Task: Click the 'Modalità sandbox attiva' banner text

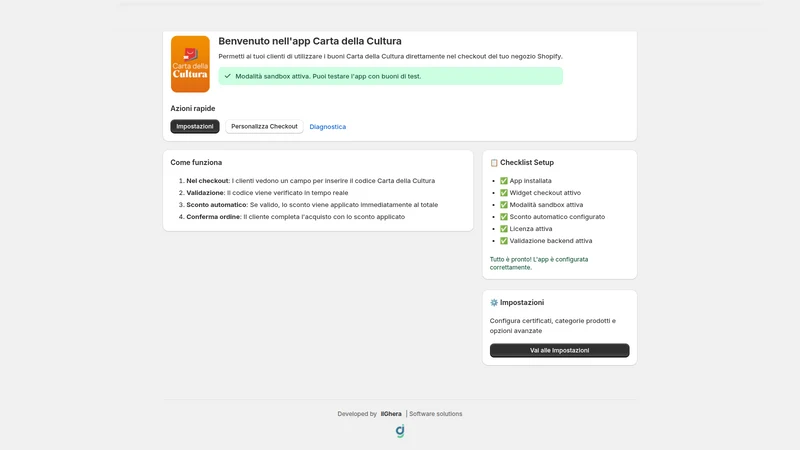Action: (x=328, y=77)
